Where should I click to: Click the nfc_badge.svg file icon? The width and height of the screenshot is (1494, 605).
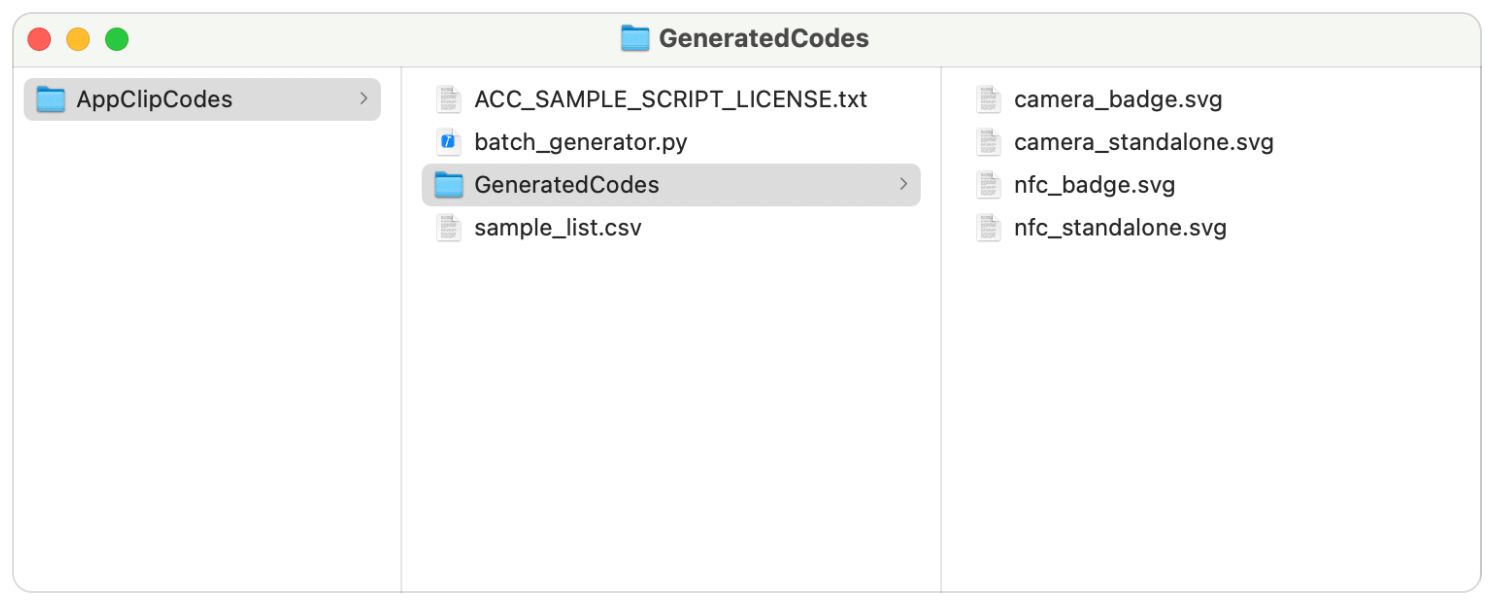[988, 185]
